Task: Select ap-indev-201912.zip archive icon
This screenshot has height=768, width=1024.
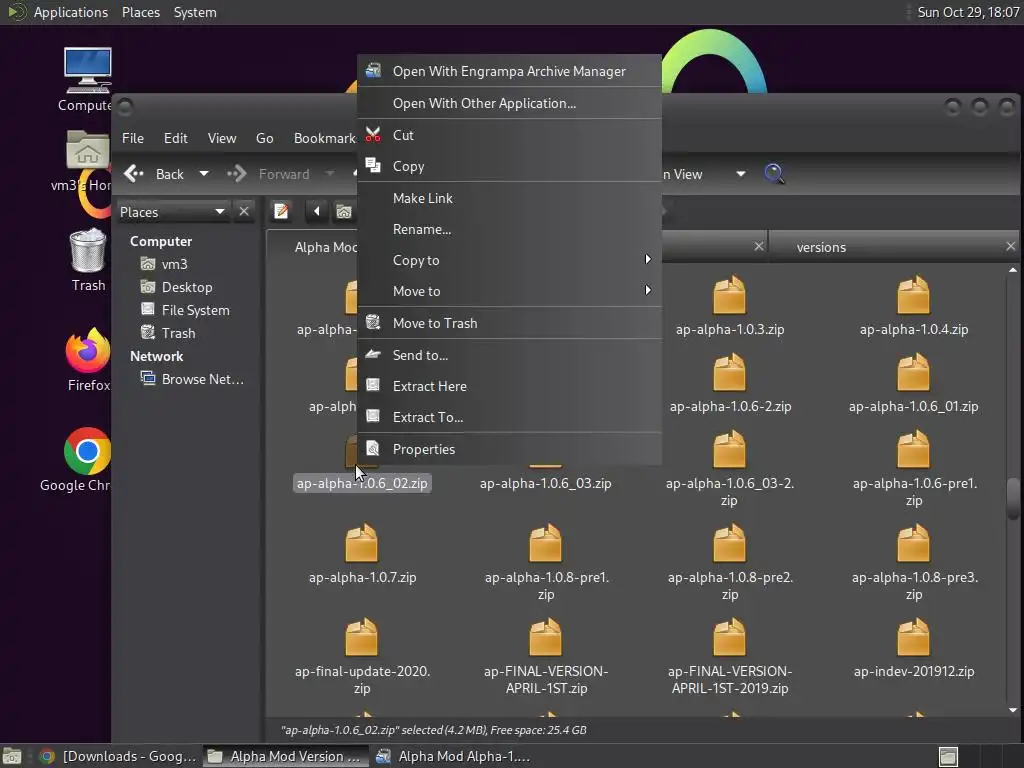Action: (x=914, y=637)
